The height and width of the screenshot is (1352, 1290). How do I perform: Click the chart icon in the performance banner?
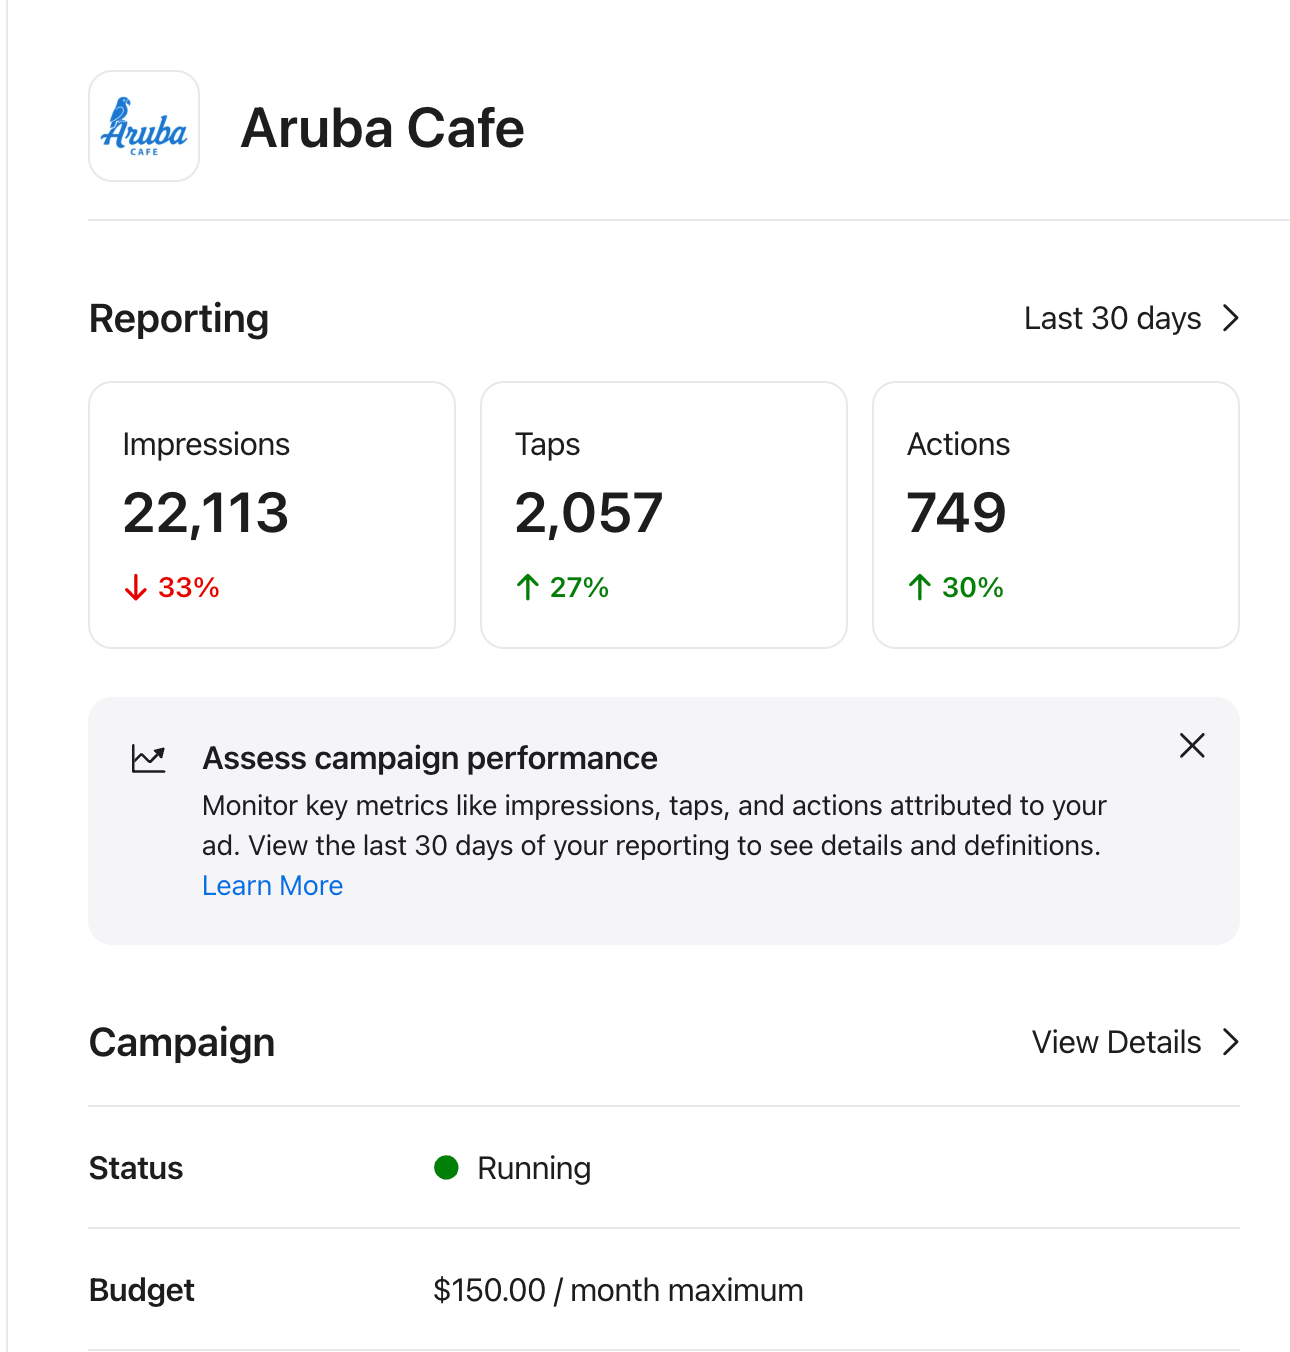(149, 759)
